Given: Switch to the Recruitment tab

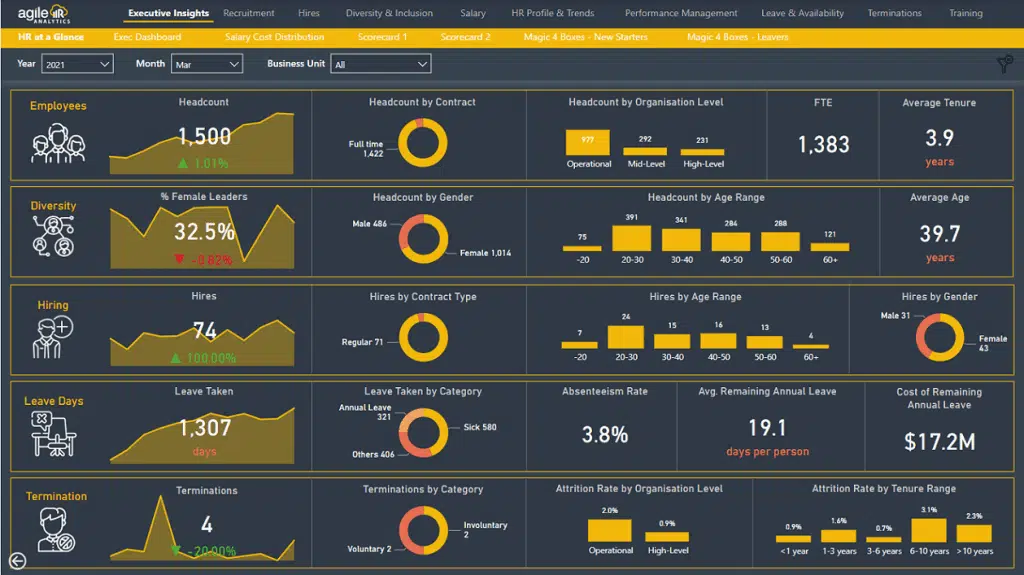Looking at the screenshot, I should pos(249,14).
